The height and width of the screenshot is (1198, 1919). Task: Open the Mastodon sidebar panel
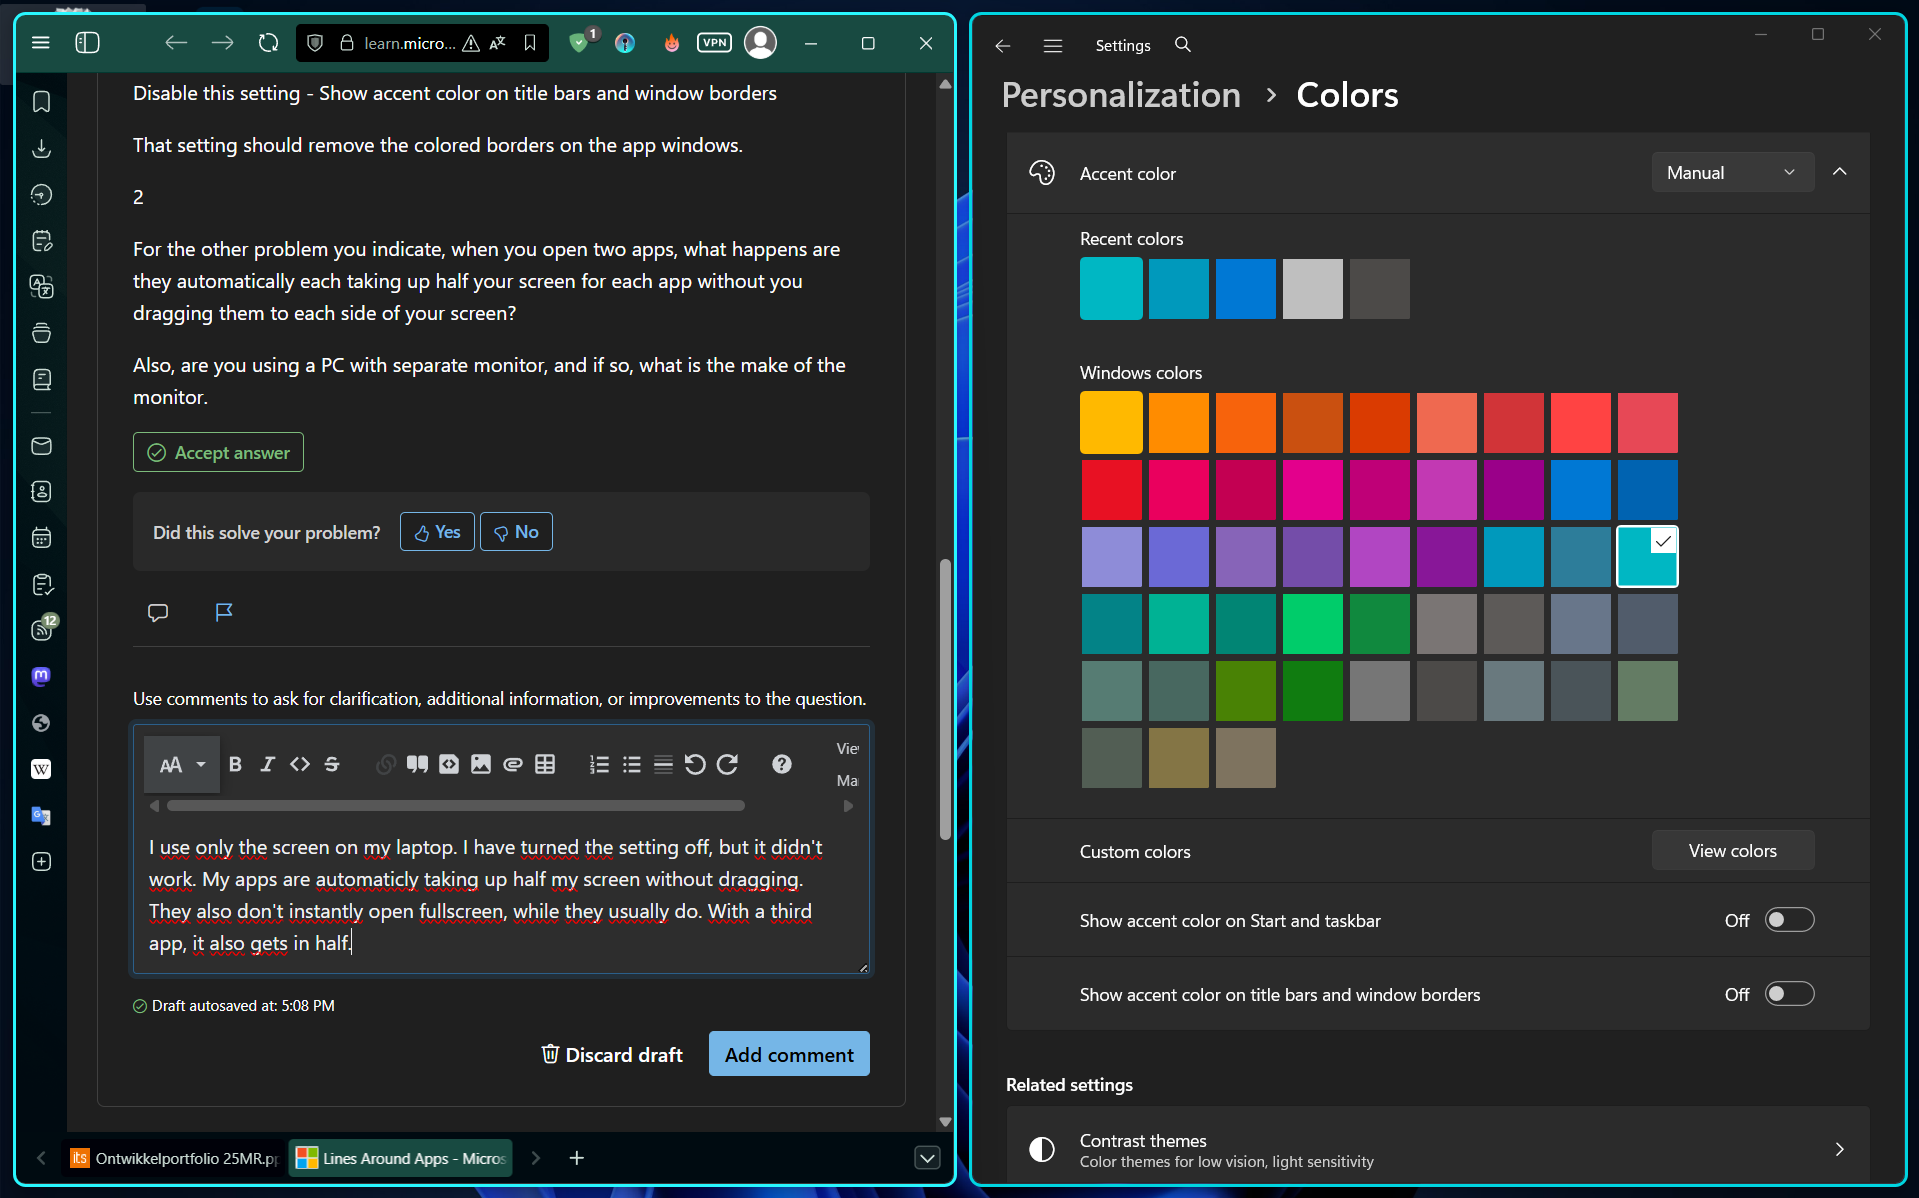click(41, 676)
